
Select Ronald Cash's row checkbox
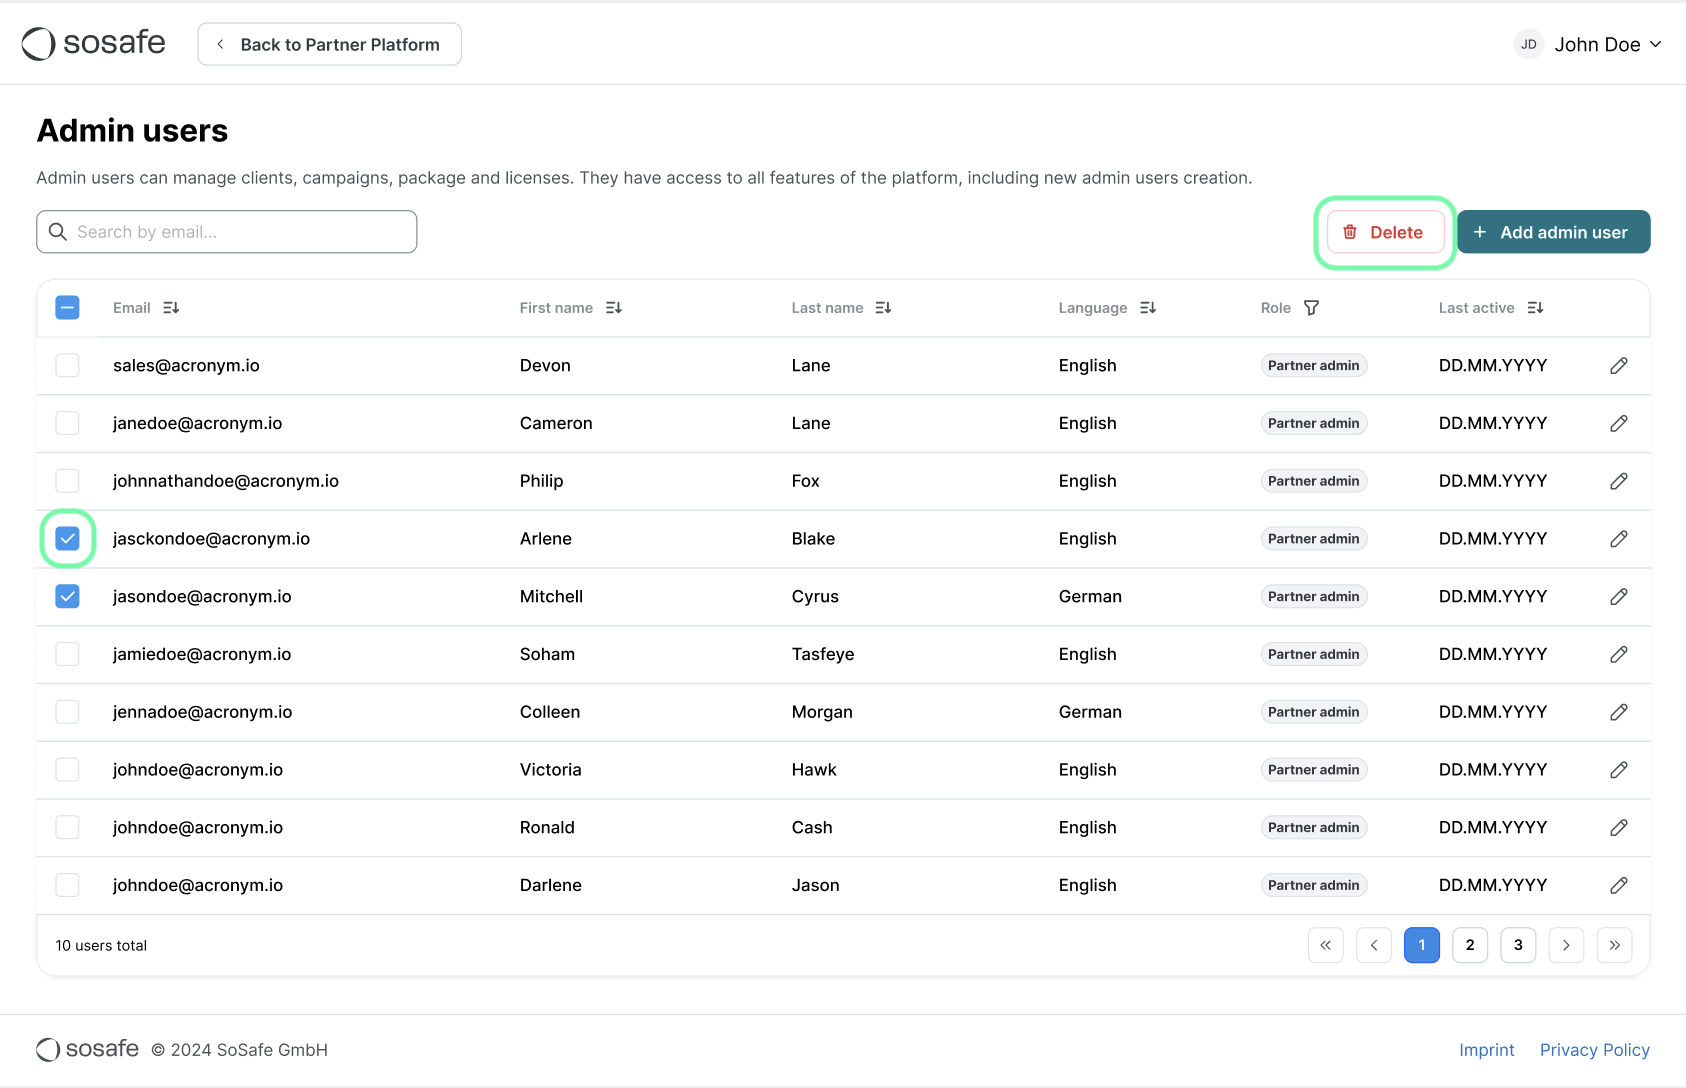coord(67,828)
